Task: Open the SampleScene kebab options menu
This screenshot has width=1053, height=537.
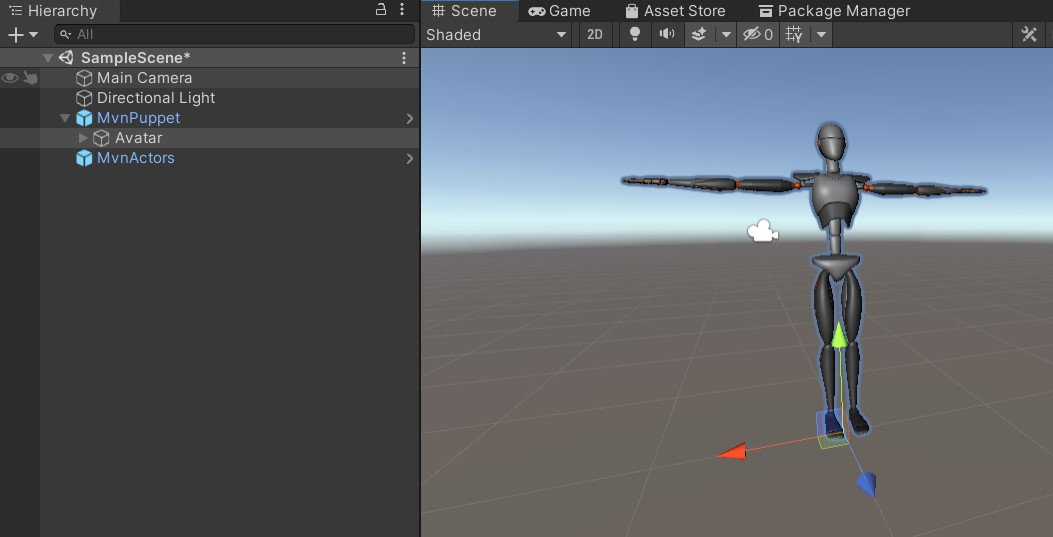Action: coord(404,58)
